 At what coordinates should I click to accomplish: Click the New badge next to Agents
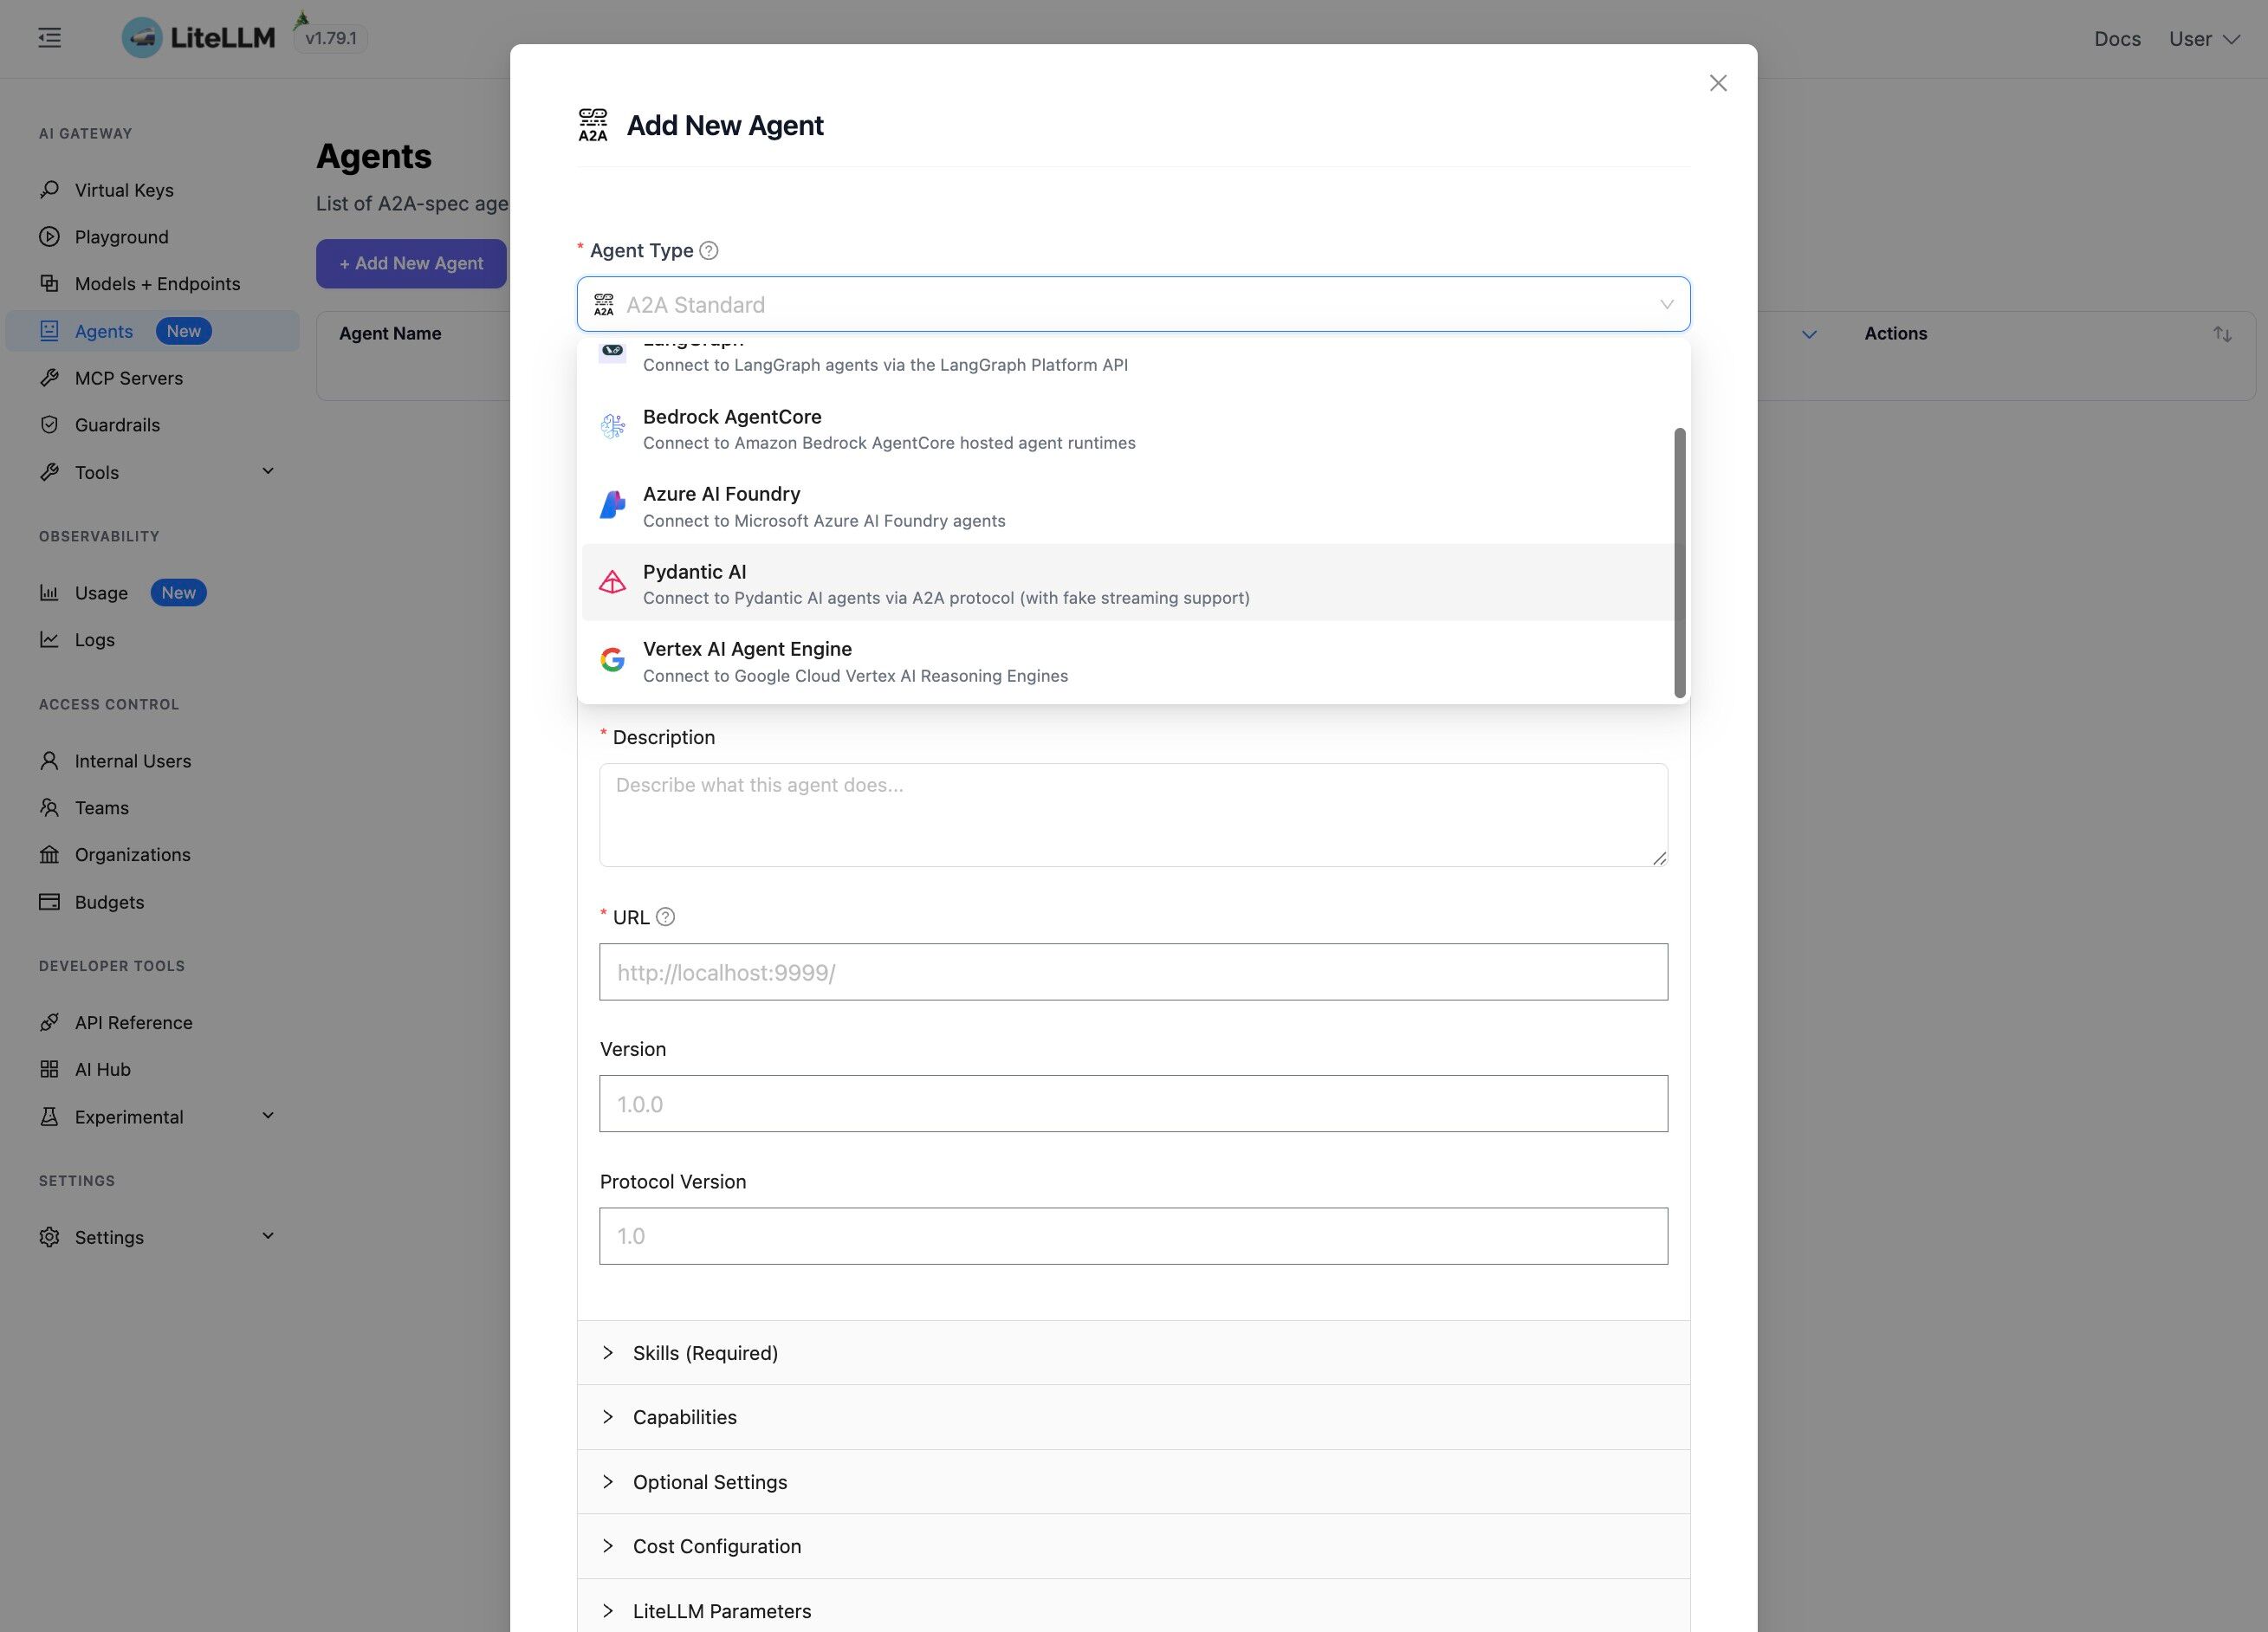pos(184,331)
